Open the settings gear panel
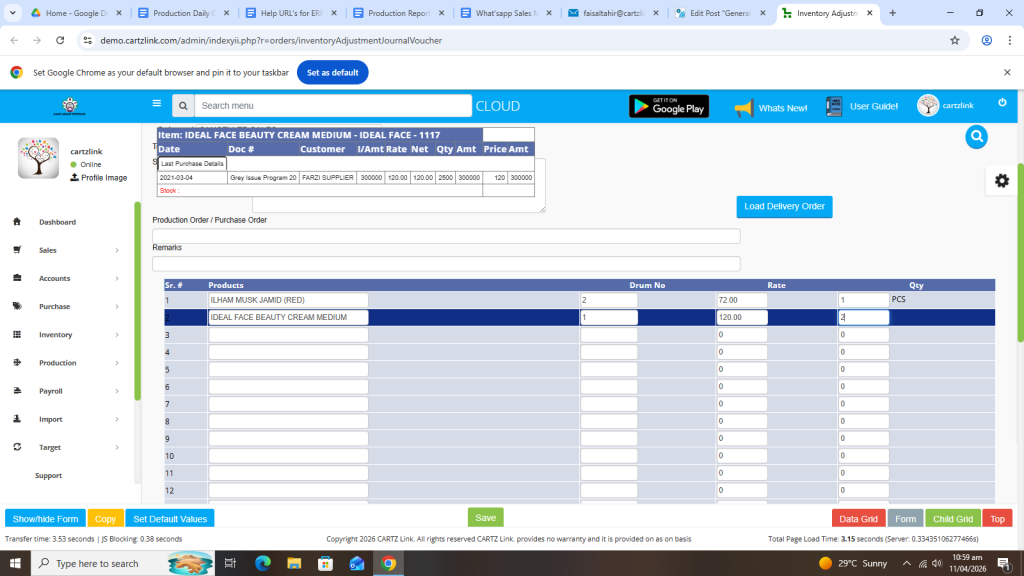This screenshot has width=1024, height=576. pyautogui.click(x=1001, y=180)
